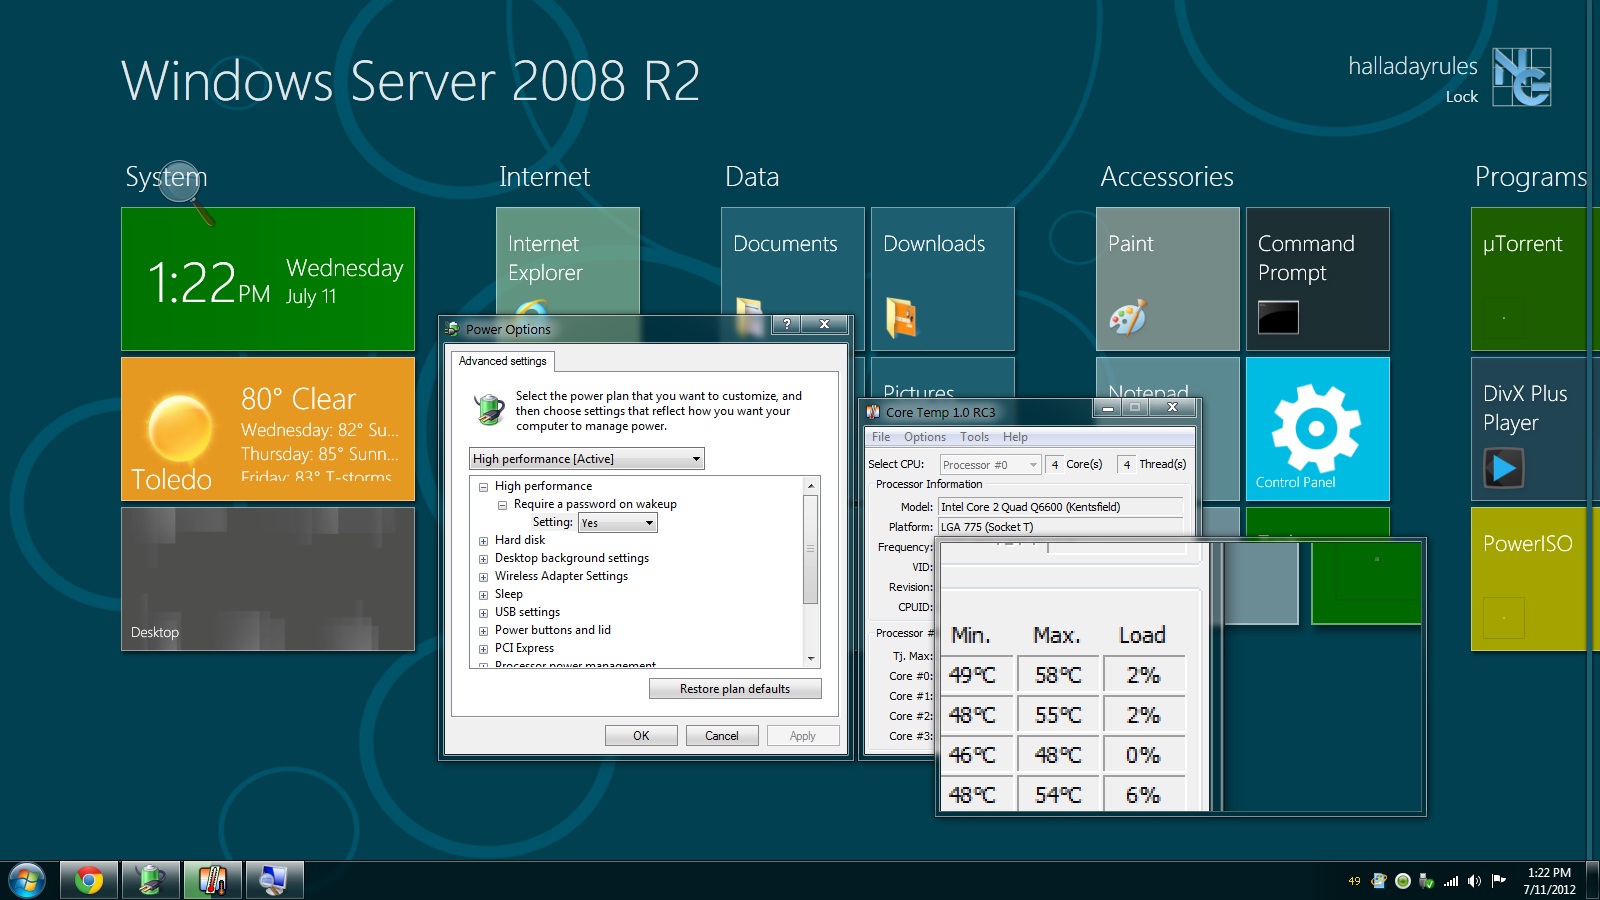Click the Core Temp temperature tray icon showing 49

[1355, 881]
